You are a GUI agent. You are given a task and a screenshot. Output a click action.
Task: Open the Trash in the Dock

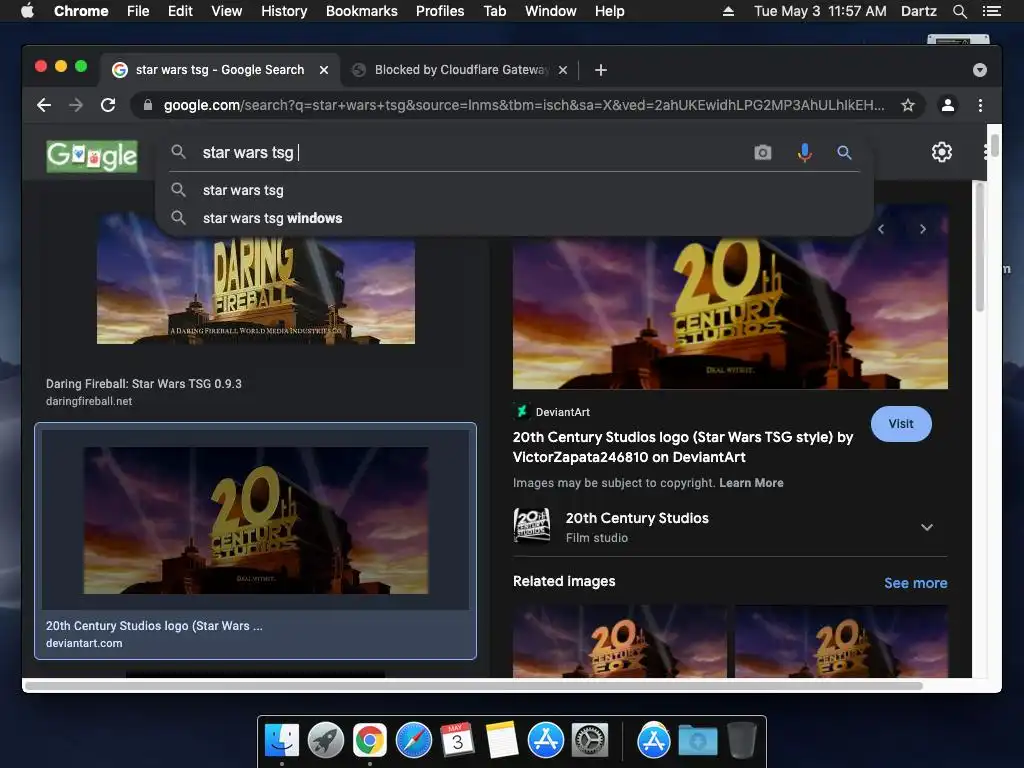[x=742, y=740]
